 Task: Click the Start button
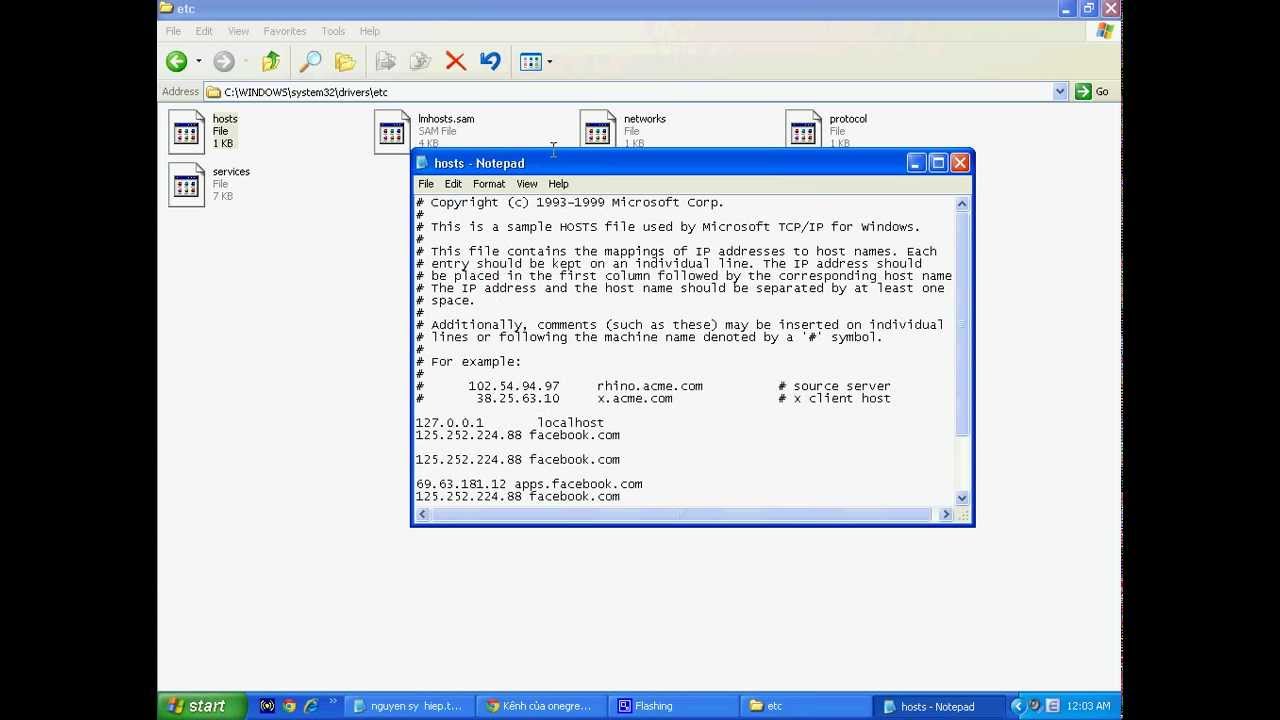click(202, 706)
